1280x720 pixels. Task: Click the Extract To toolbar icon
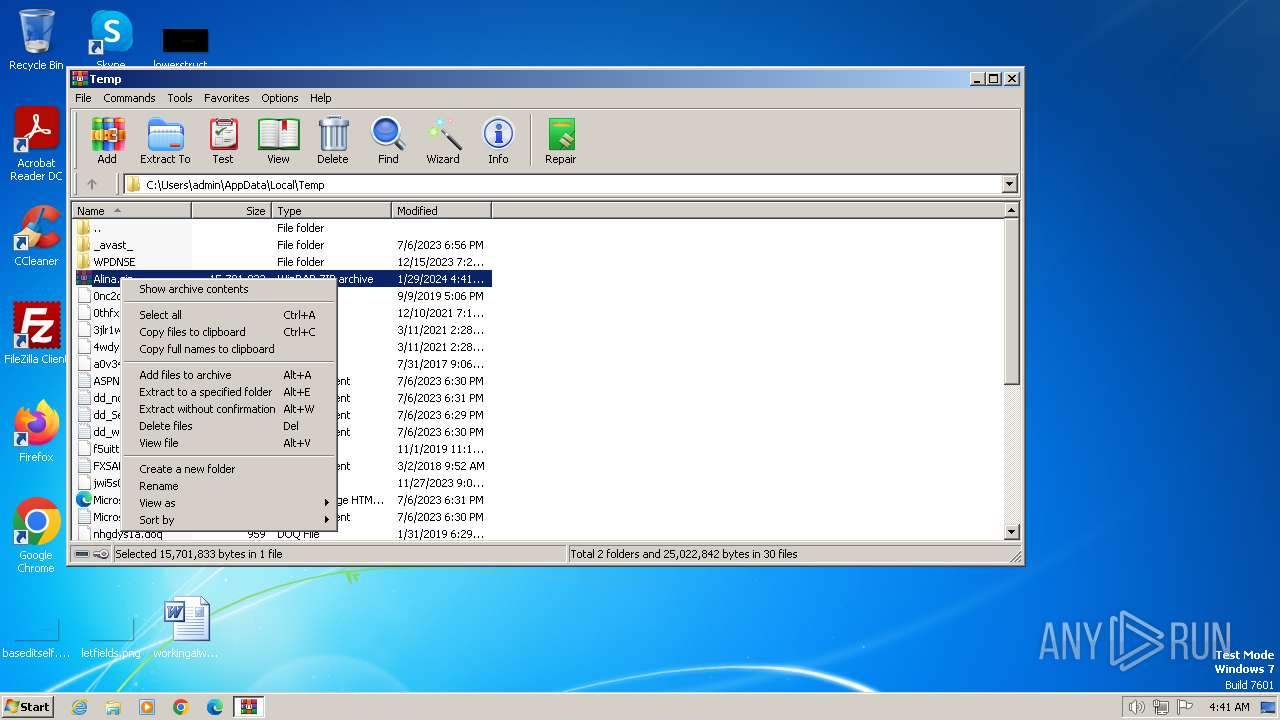click(x=165, y=141)
